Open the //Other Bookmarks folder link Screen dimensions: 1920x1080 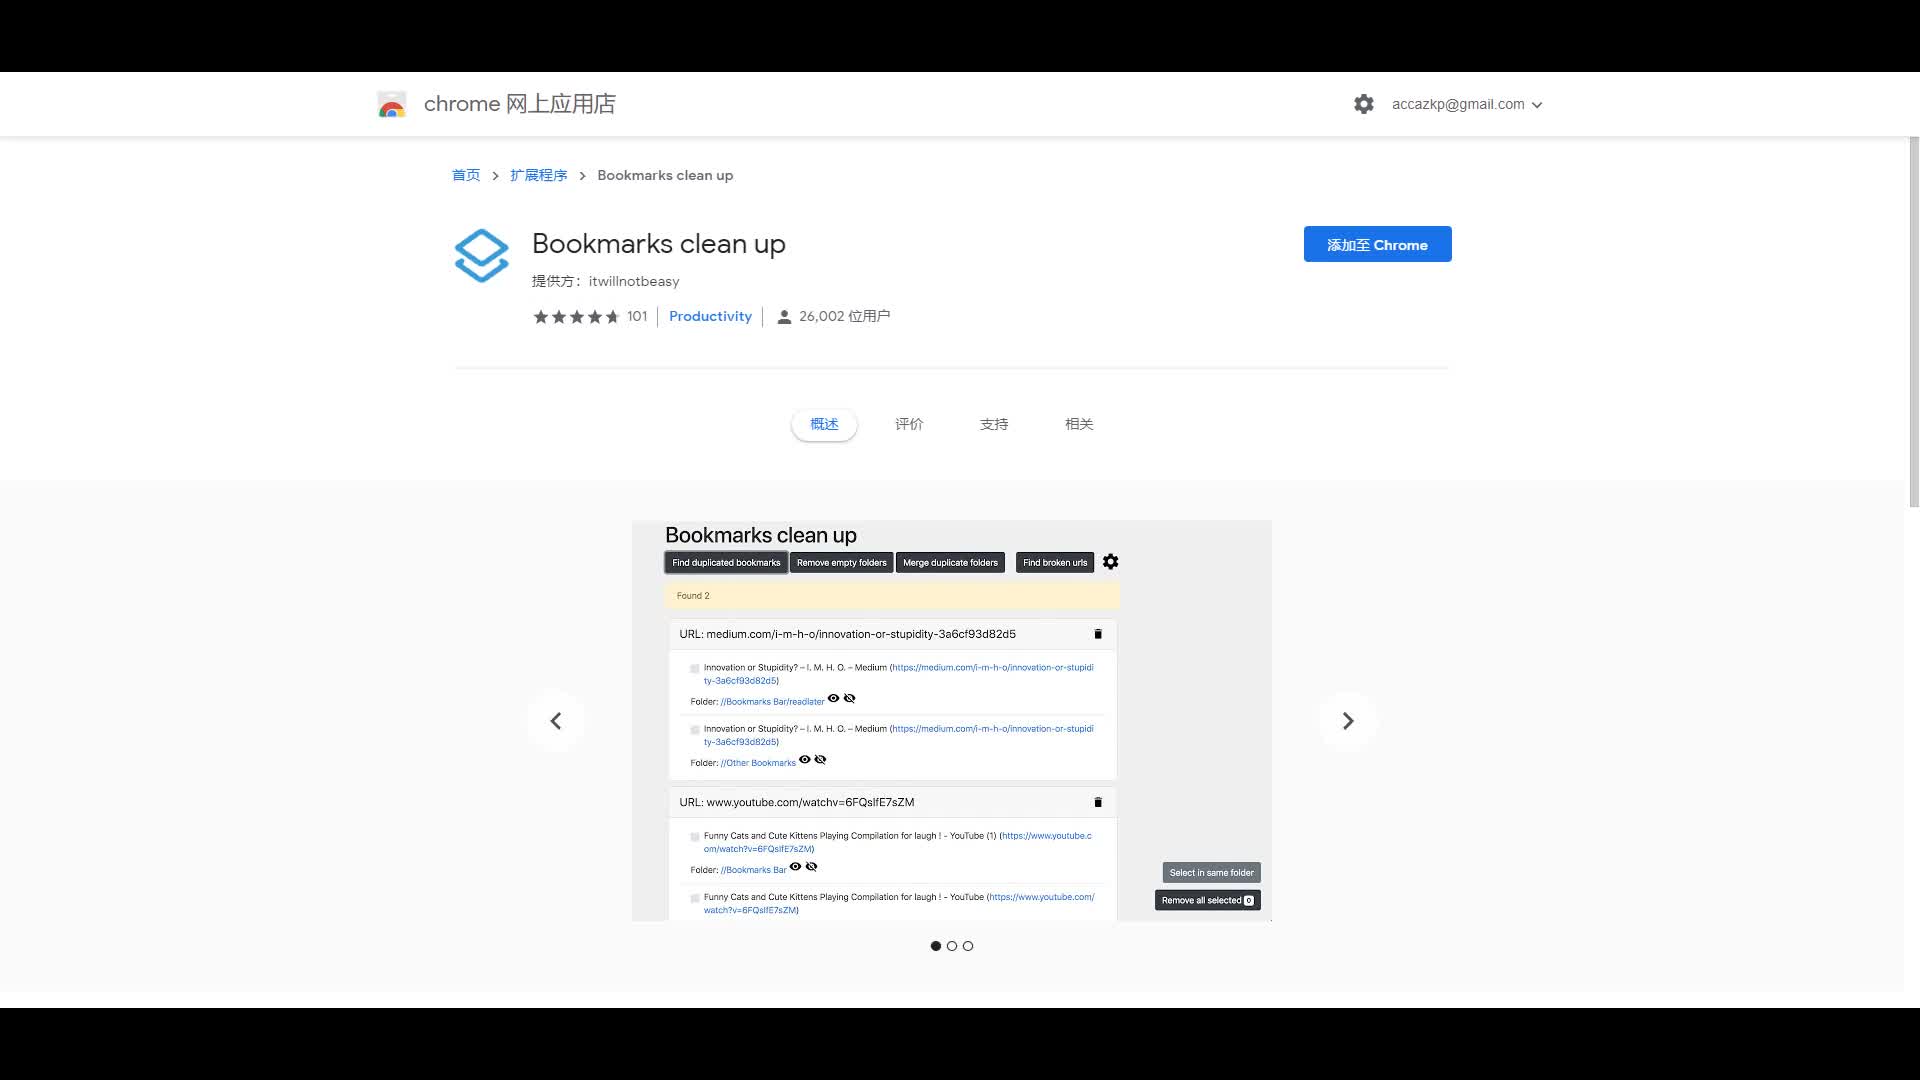point(758,763)
